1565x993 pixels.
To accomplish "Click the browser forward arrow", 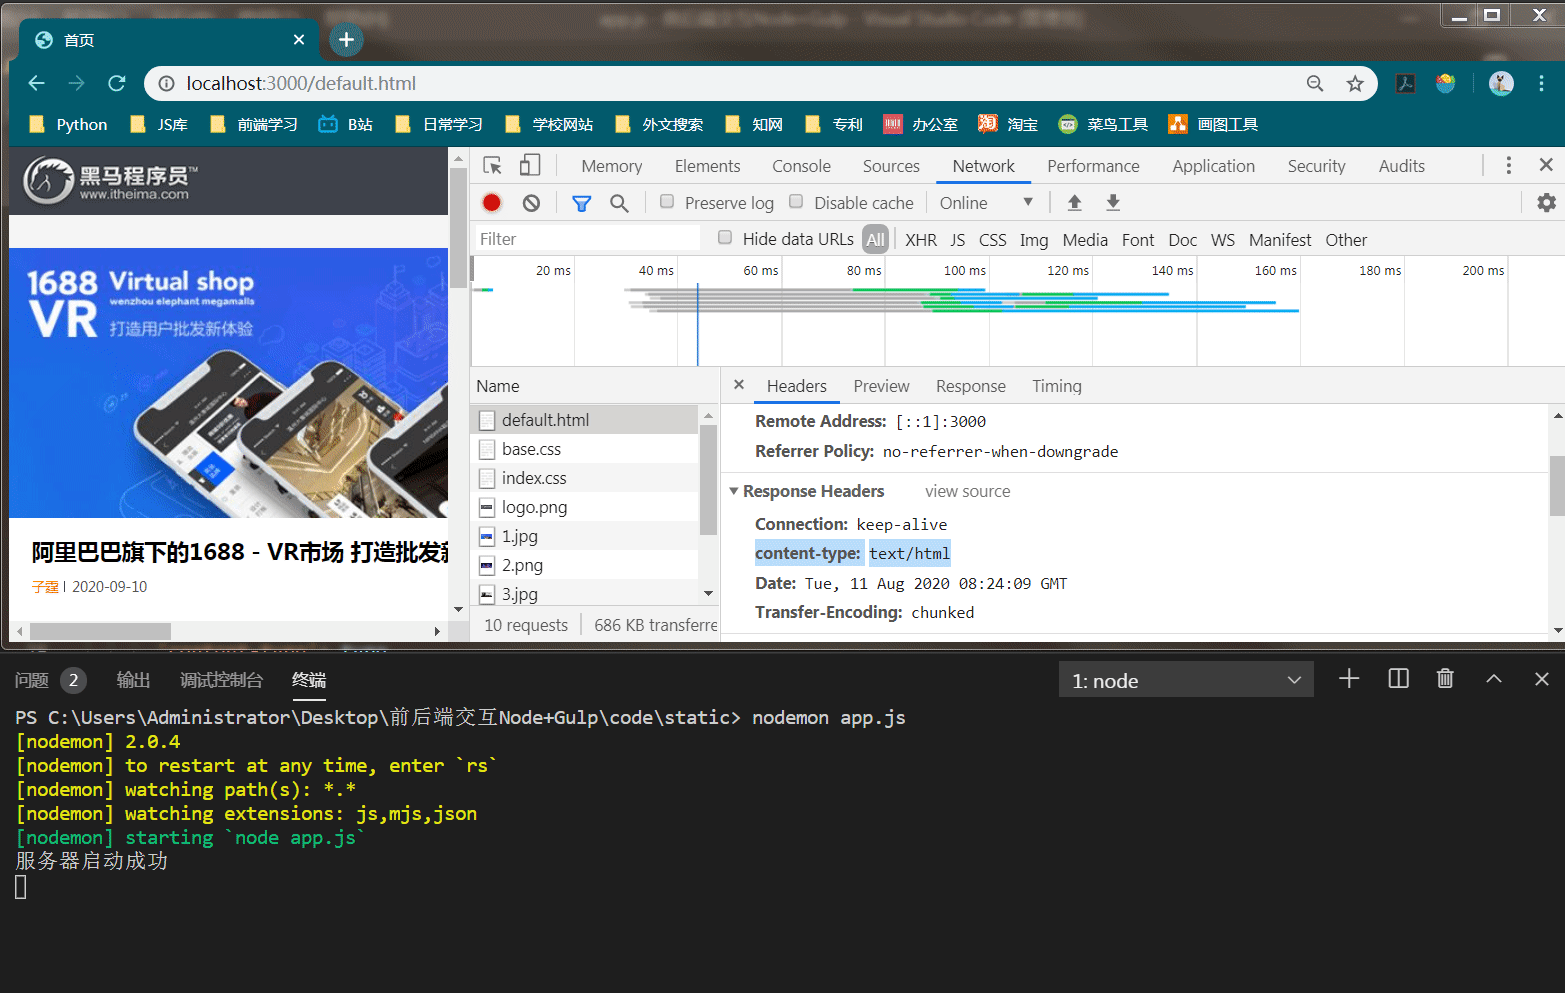I will pyautogui.click(x=77, y=83).
